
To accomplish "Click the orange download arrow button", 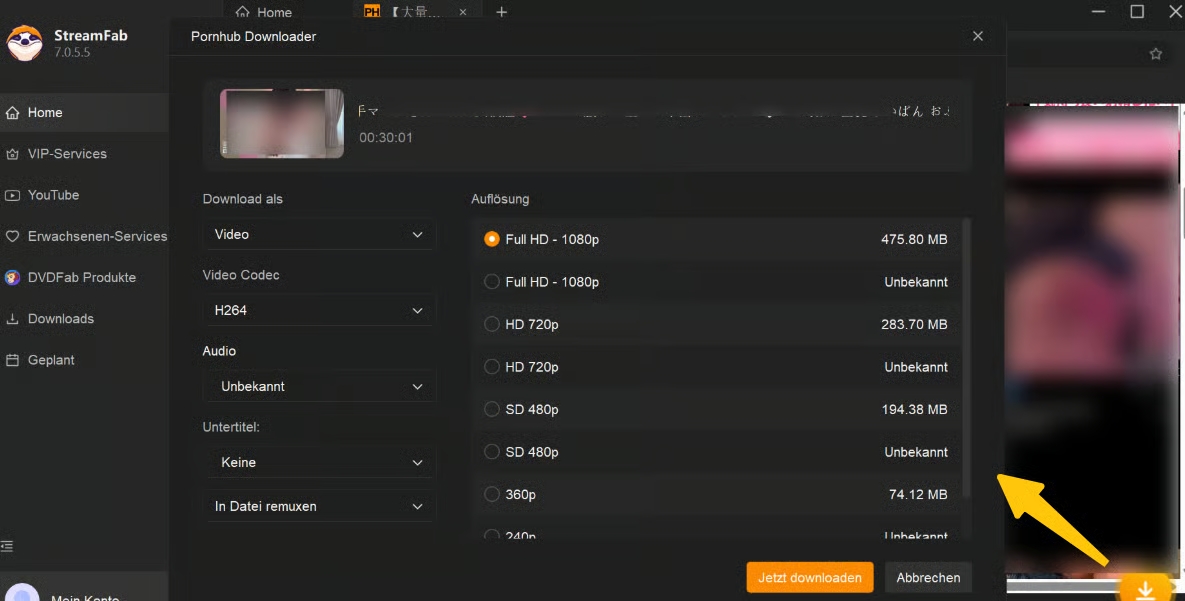I will tap(1146, 589).
